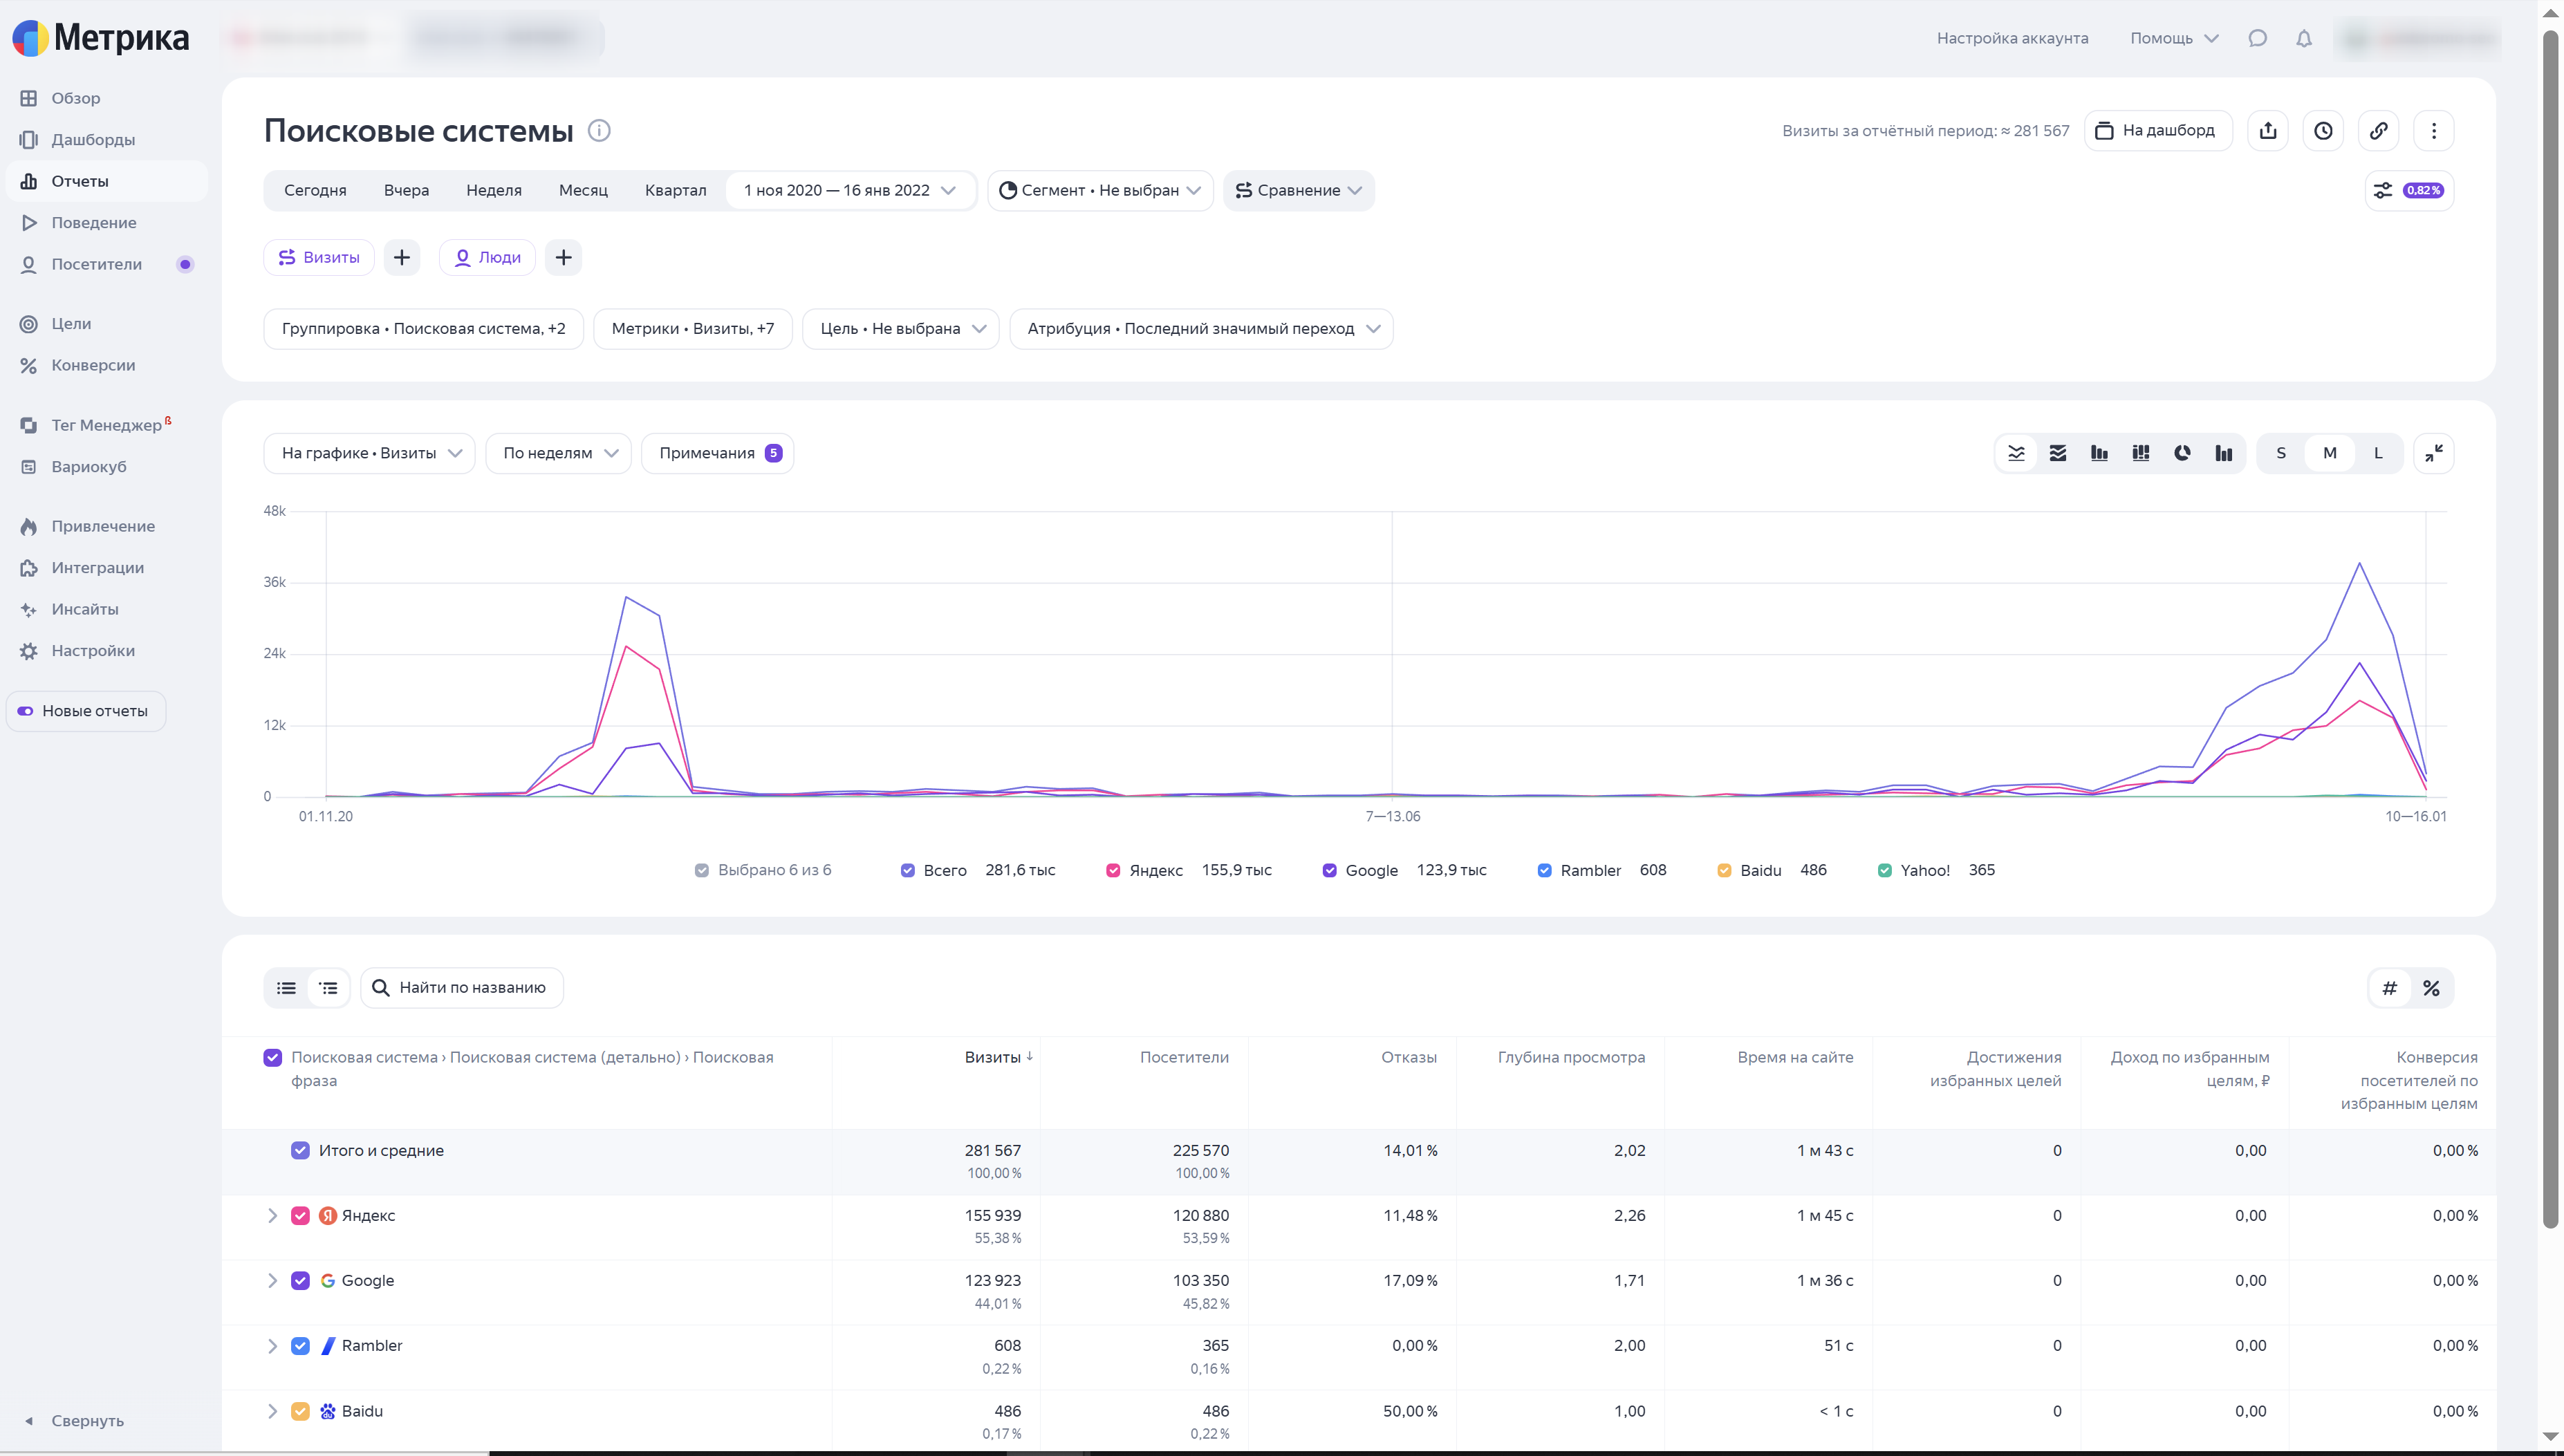Open the Сегмент dropdown
This screenshot has height=1456, width=2564.
pos(1100,190)
